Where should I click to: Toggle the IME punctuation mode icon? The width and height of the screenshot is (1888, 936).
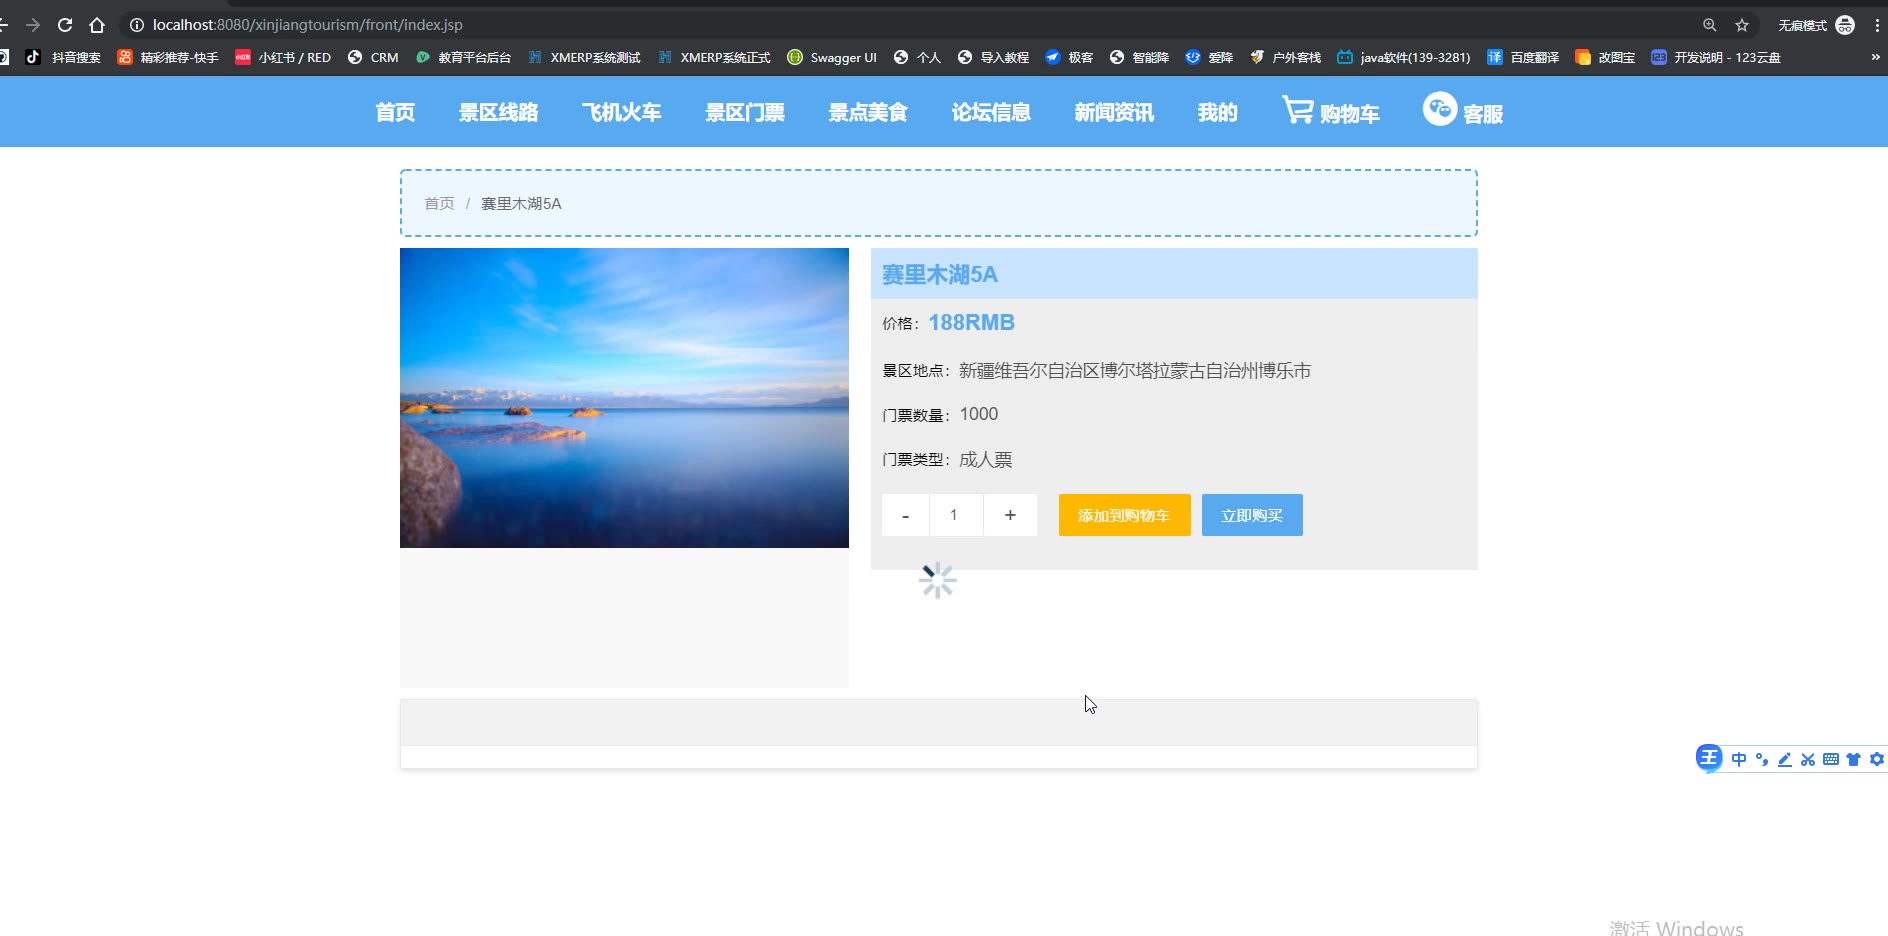[1762, 760]
